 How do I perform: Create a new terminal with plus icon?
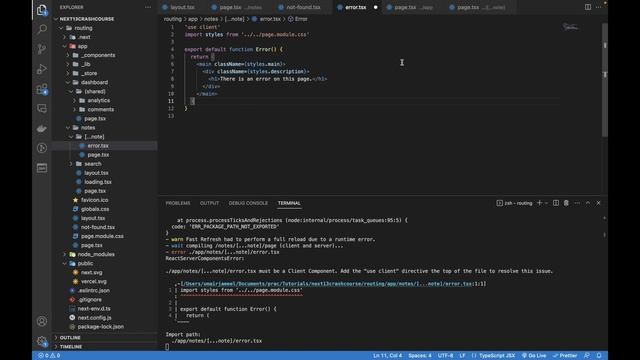pos(539,203)
